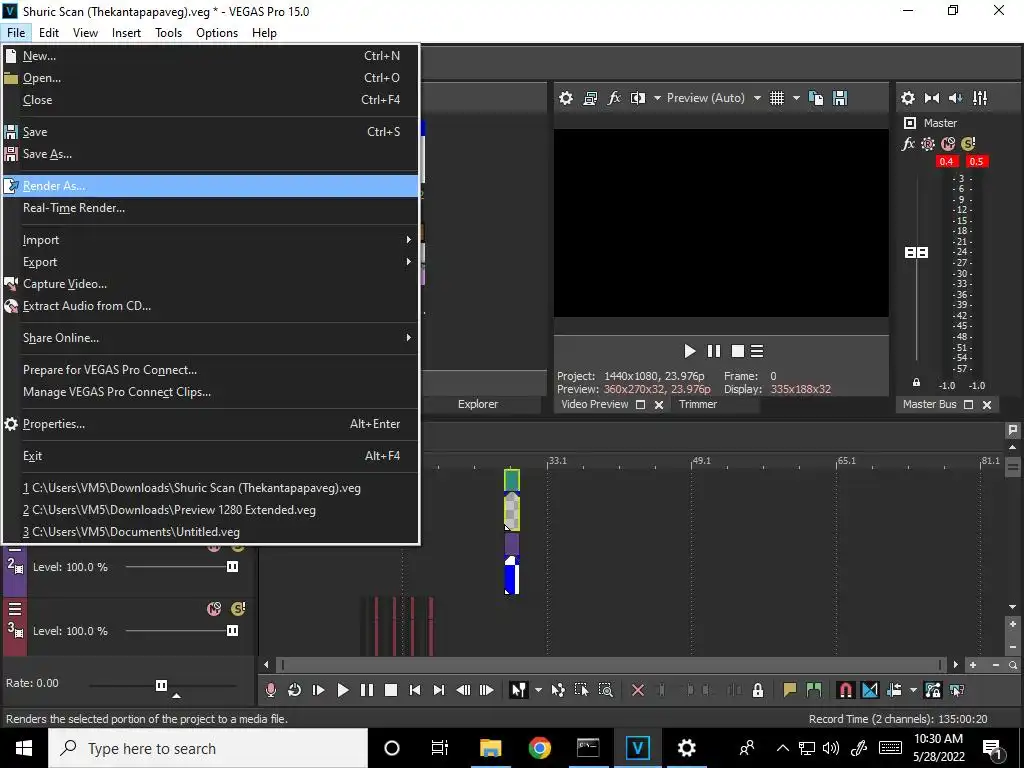Click Master automation settings icon
Screen dimensions: 1024x768
click(x=927, y=144)
